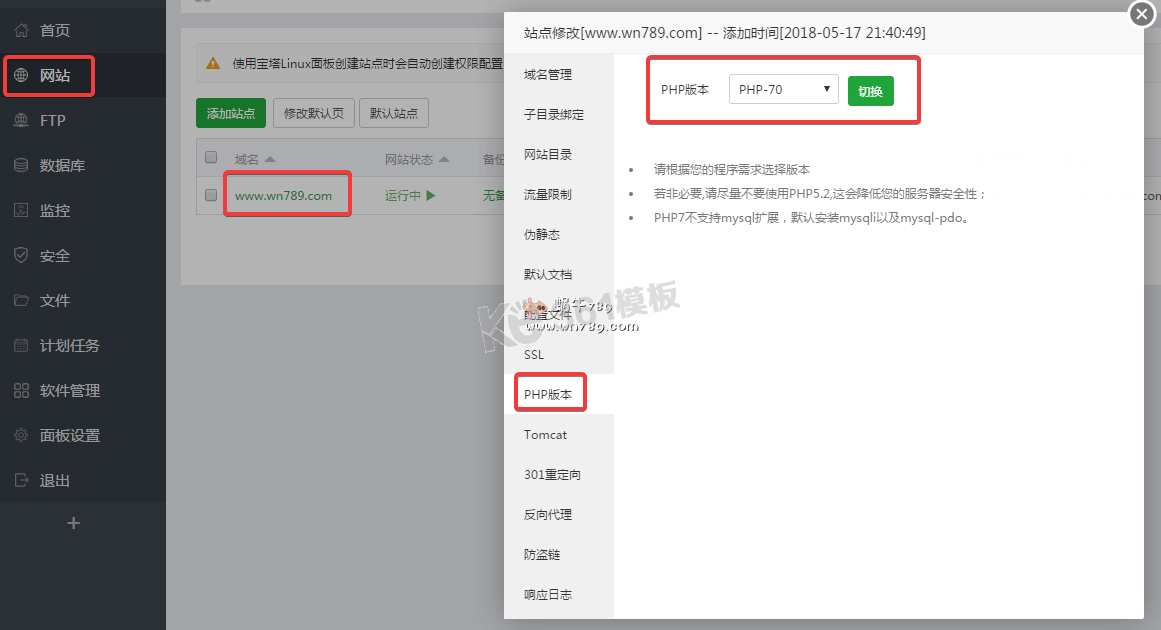The height and width of the screenshot is (630, 1161).
Task: Click the calendar icon beside 计划任务
Action: pos(21,346)
